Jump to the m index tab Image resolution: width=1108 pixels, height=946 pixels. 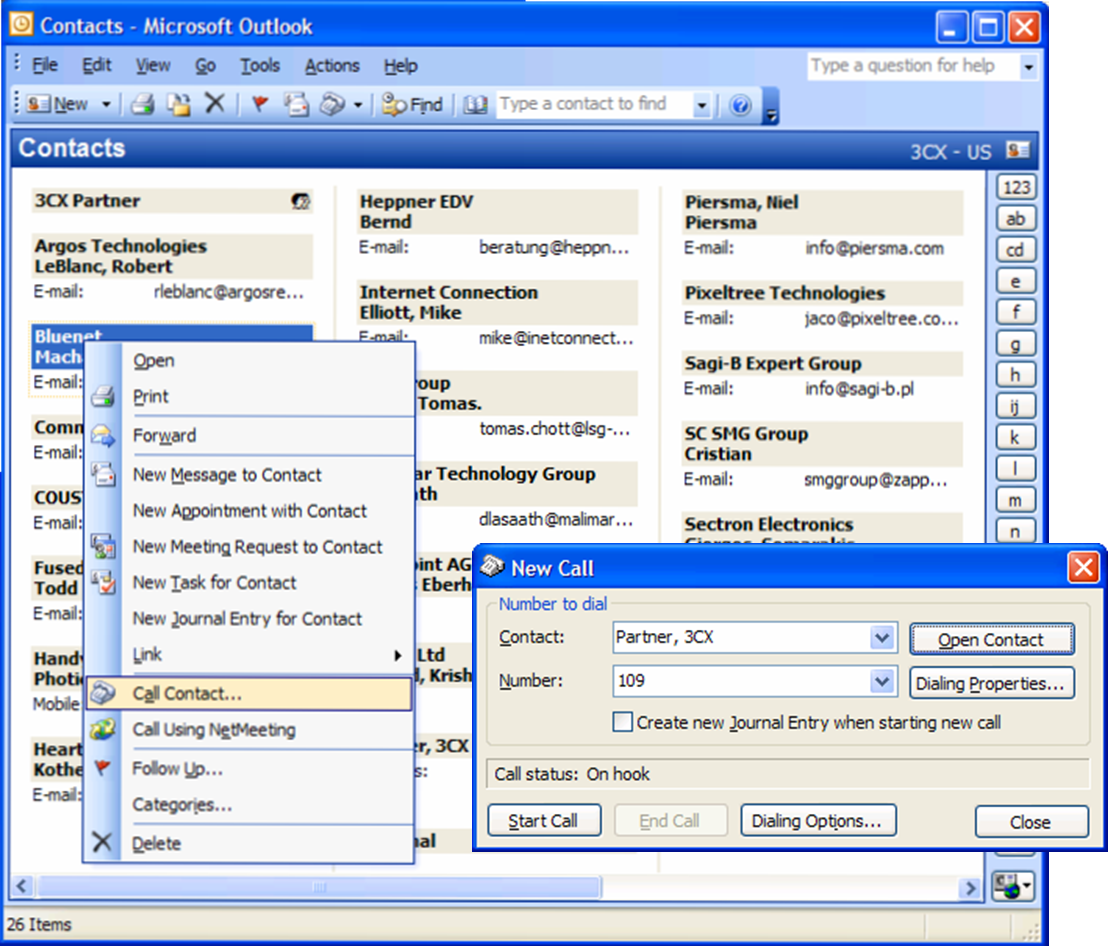click(x=1016, y=499)
